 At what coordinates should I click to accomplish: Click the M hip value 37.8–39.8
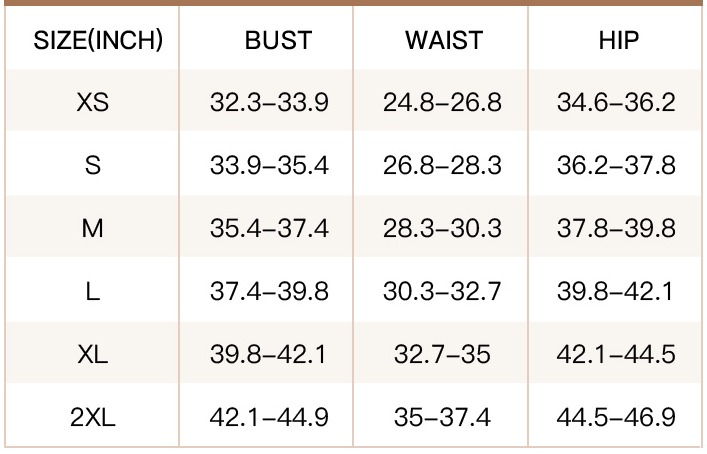pyautogui.click(x=616, y=228)
